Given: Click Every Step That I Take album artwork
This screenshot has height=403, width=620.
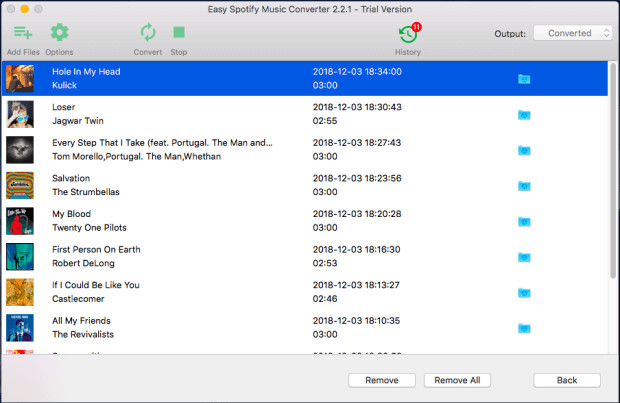Looking at the screenshot, I should 20,150.
